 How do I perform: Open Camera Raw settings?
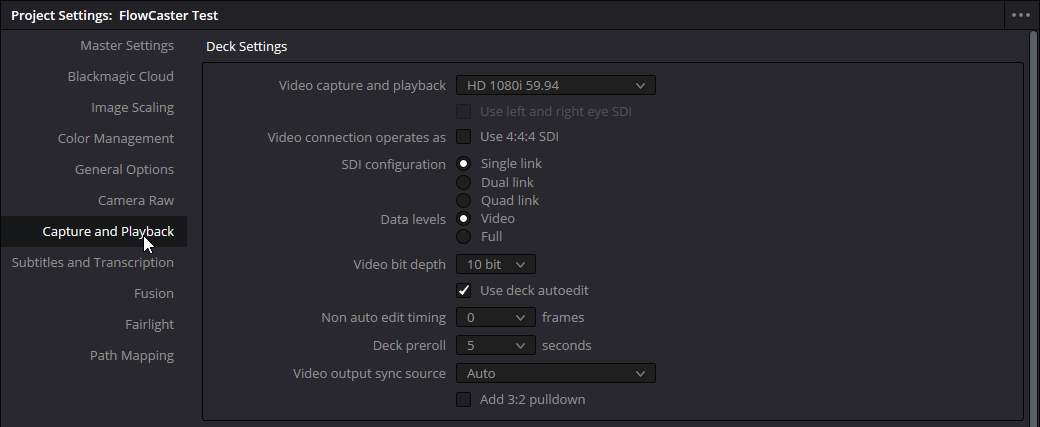136,200
